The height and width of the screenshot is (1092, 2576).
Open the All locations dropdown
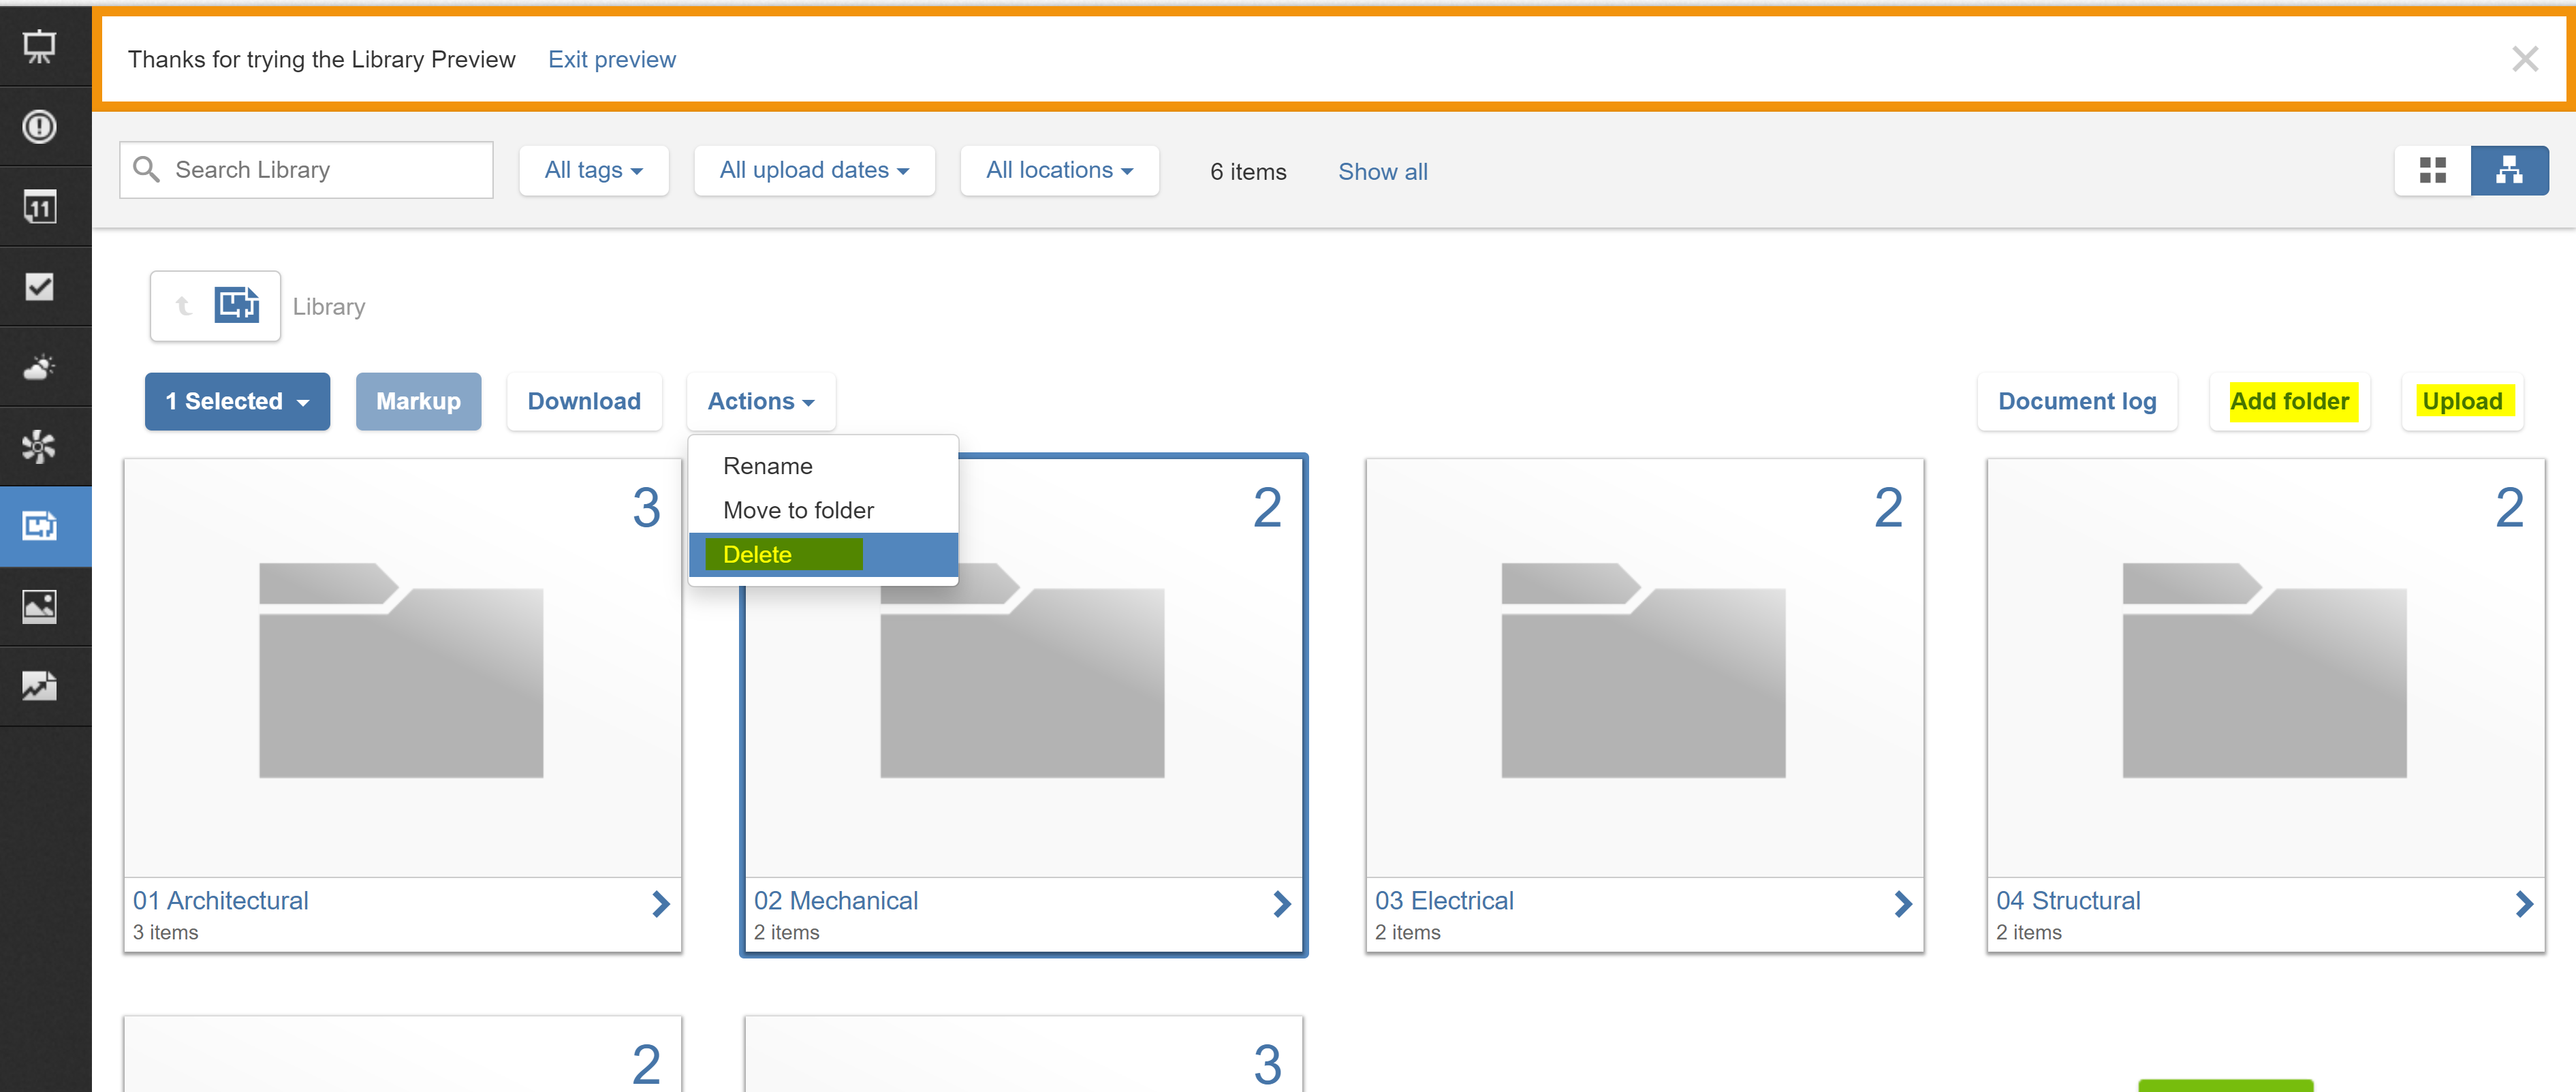coord(1059,171)
